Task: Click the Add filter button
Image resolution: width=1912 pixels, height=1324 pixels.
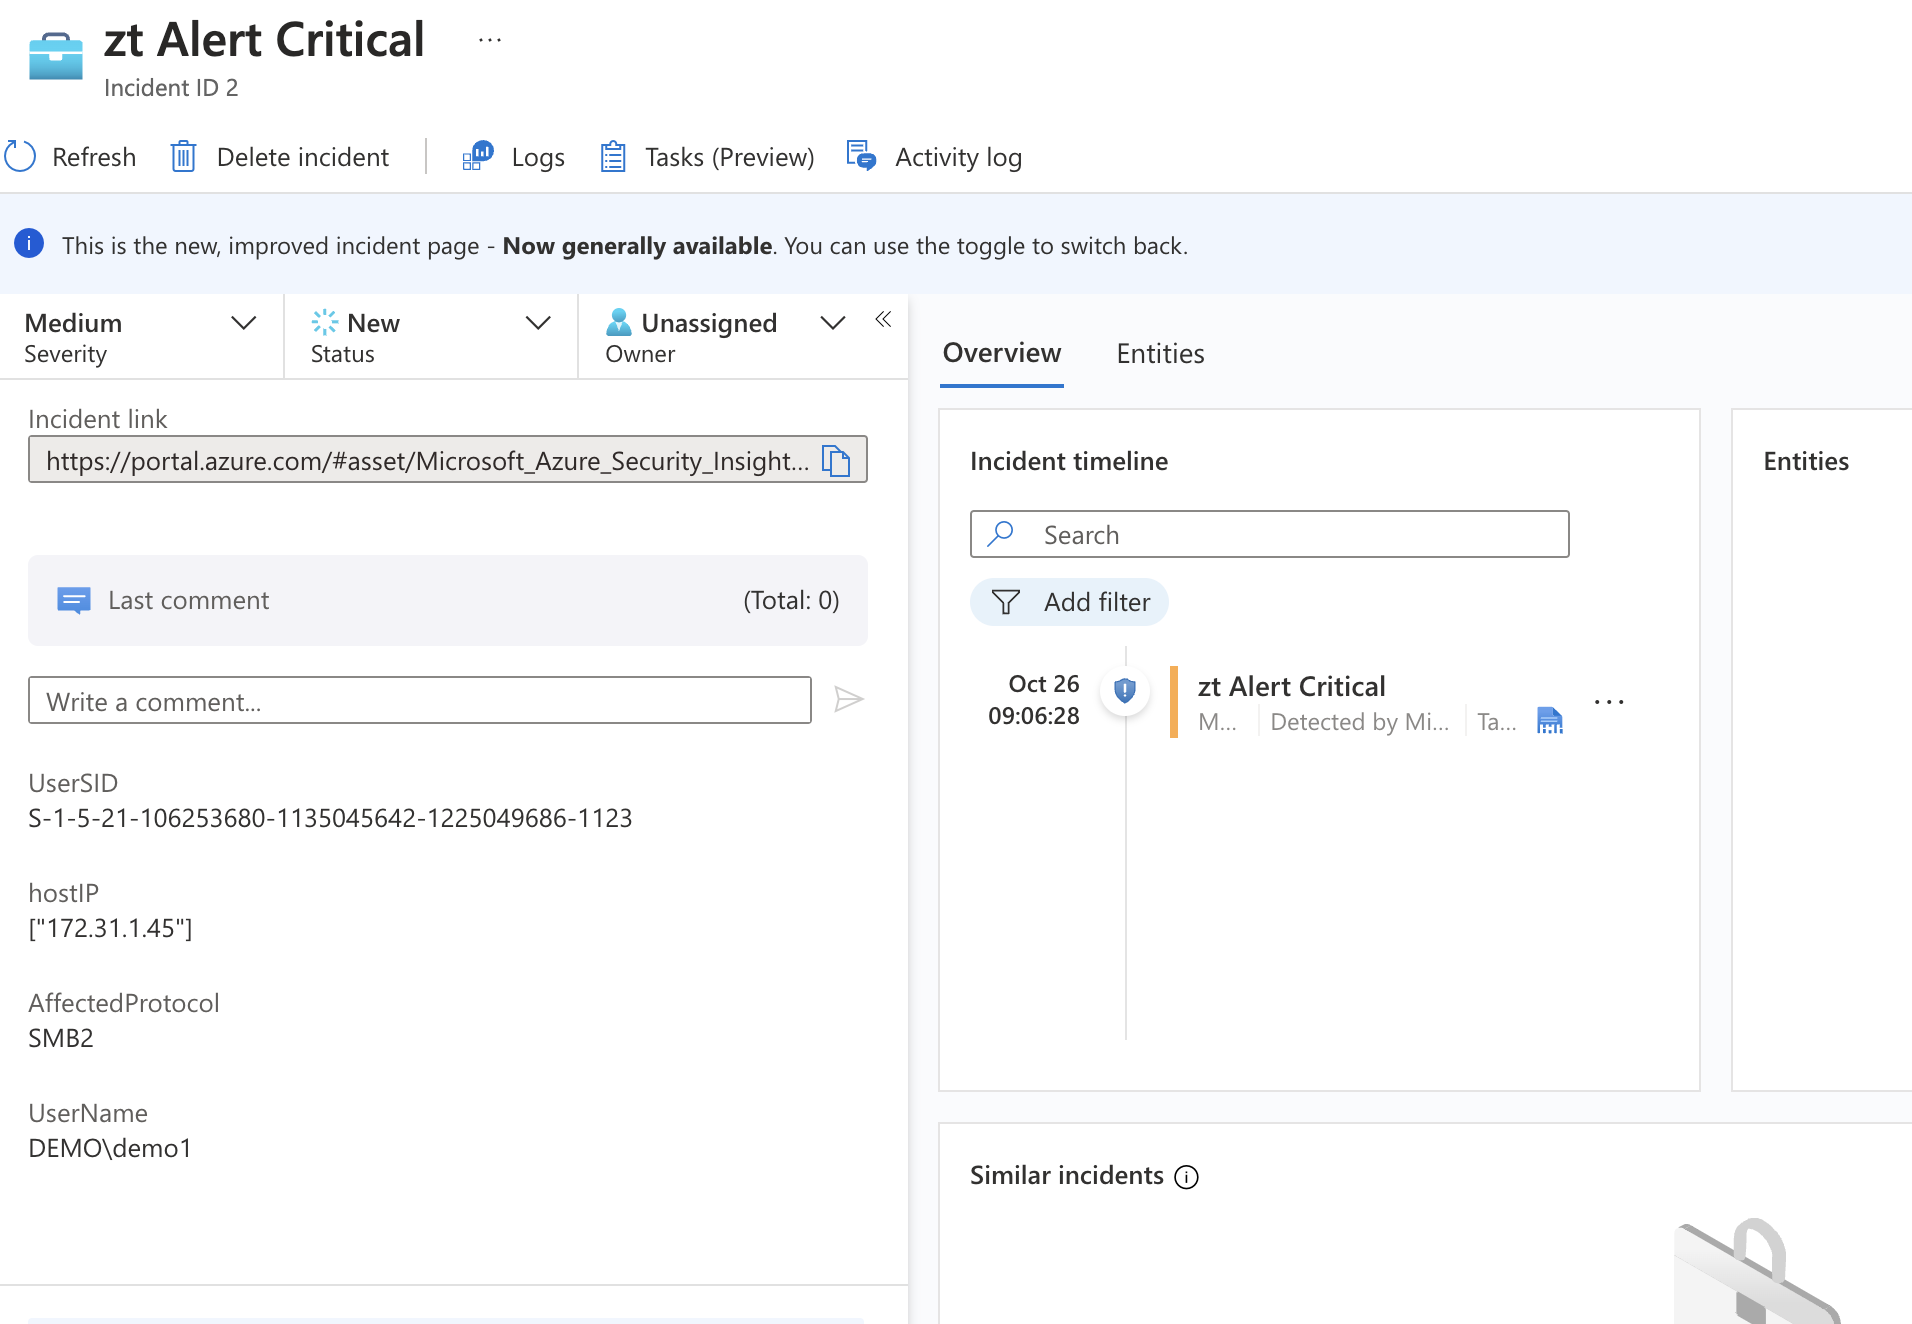Action: [x=1069, y=602]
